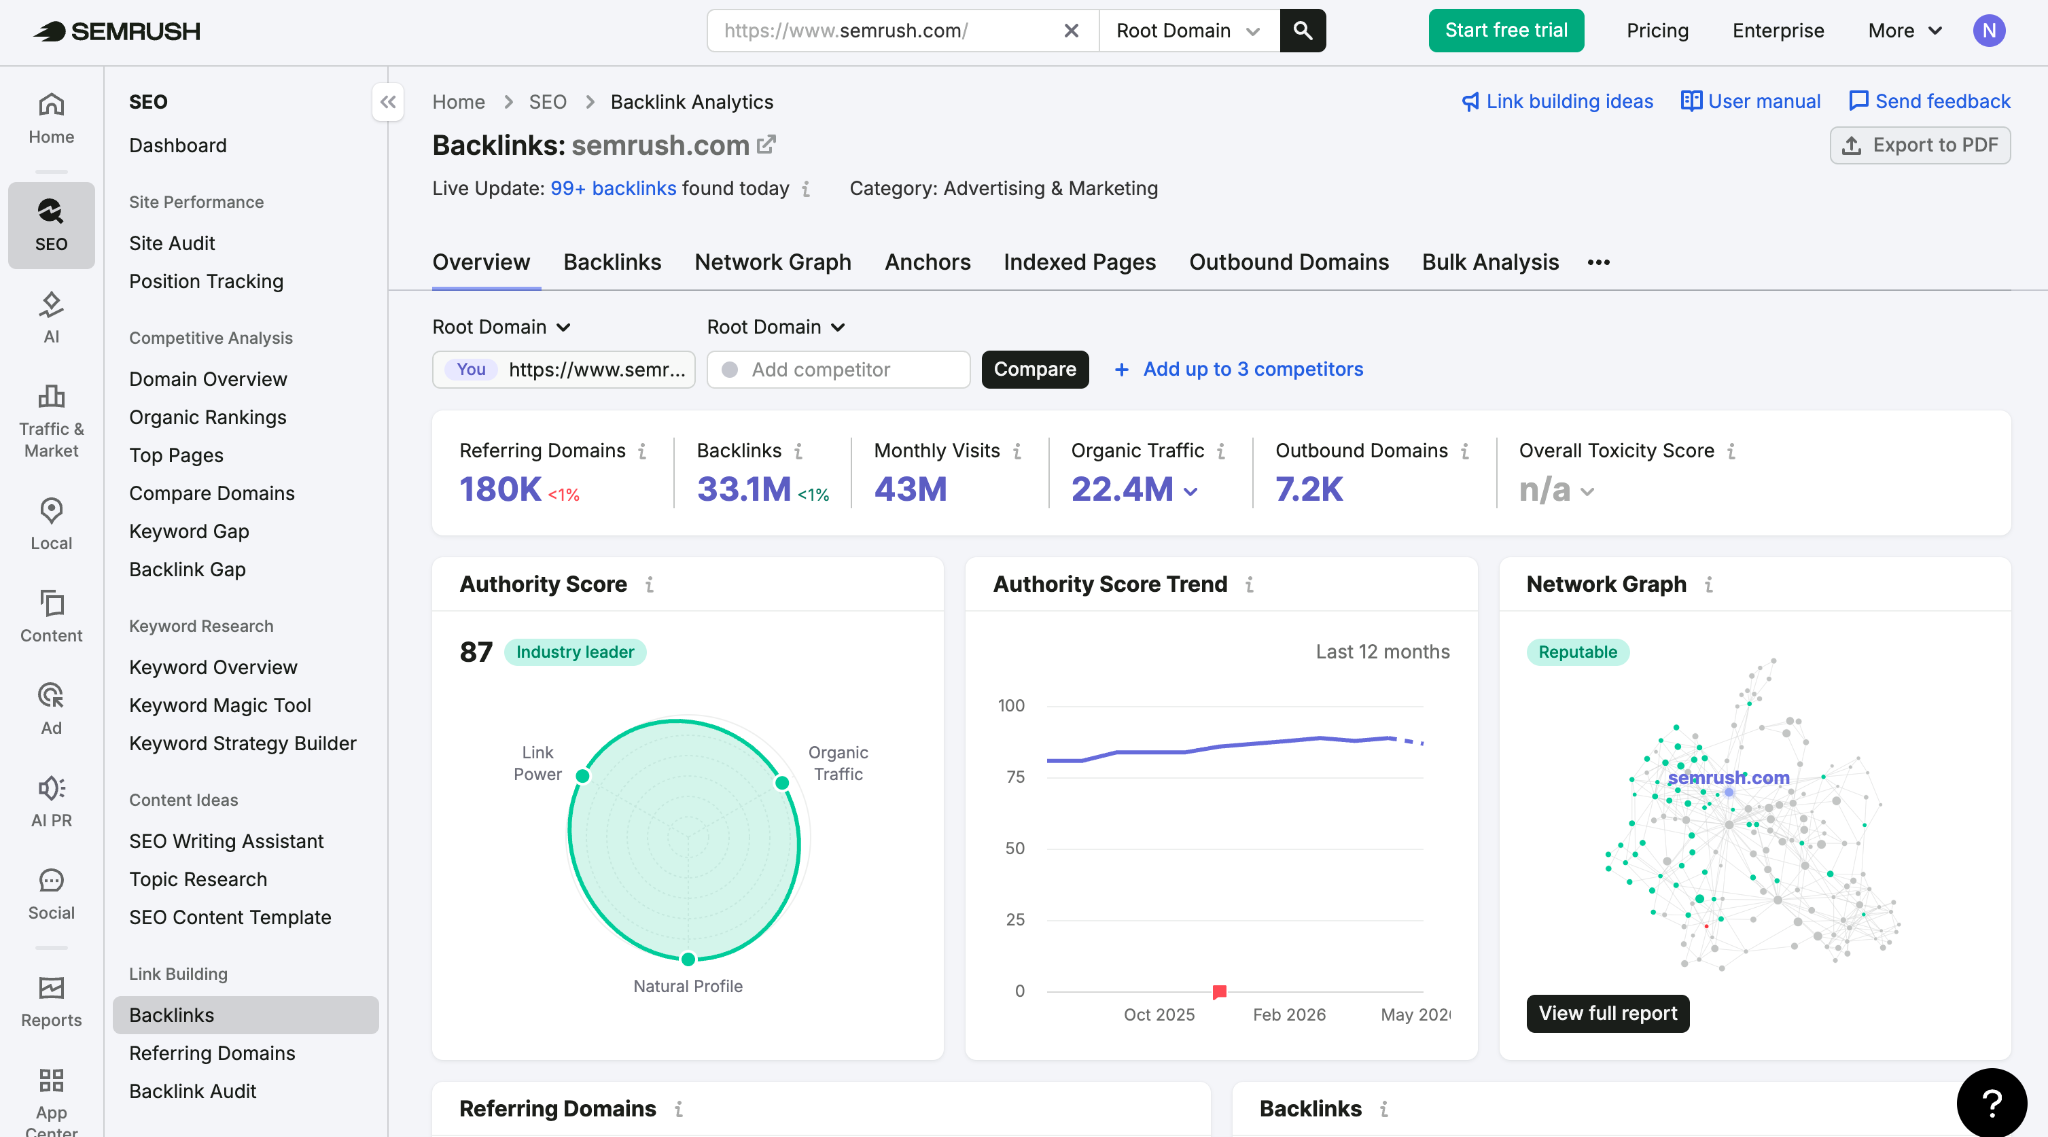The width and height of the screenshot is (2048, 1137).
Task: Open semrush.com external link icon
Action: pos(766,145)
